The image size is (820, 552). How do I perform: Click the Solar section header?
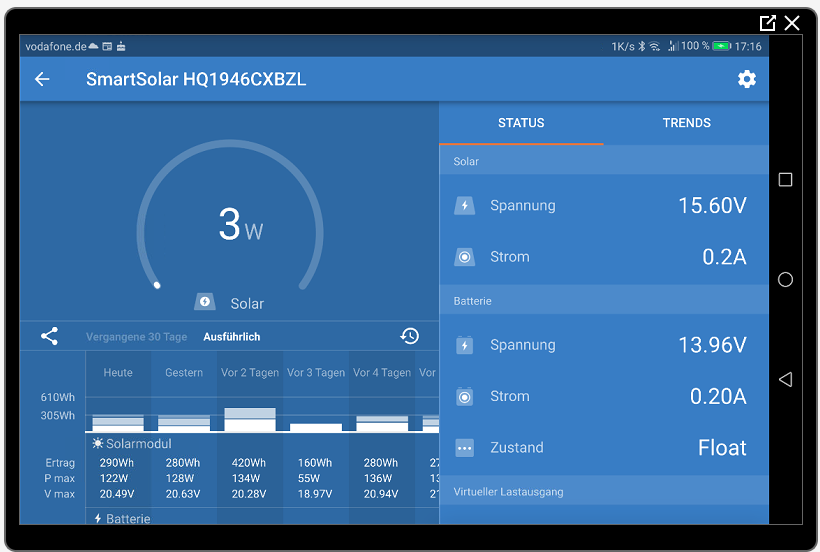pos(604,161)
